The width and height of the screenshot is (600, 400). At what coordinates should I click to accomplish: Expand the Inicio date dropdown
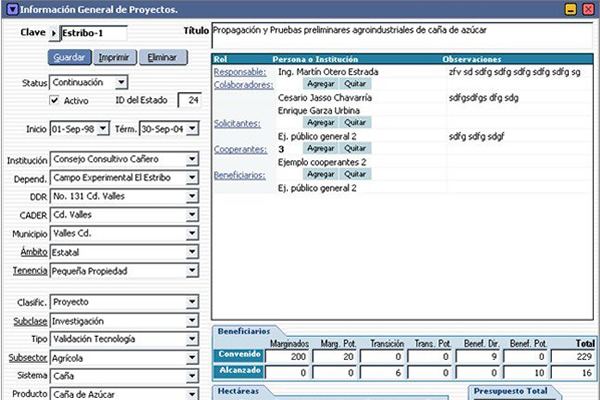[x=103, y=130]
